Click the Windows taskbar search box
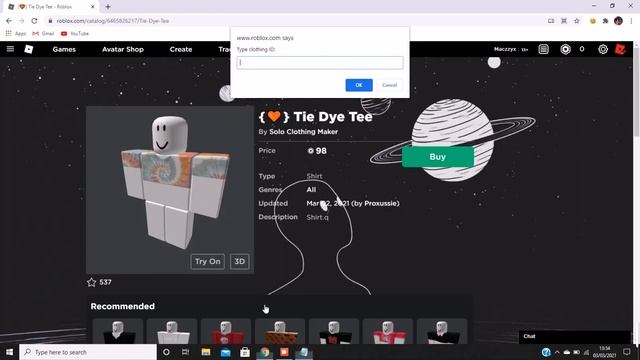This screenshot has height=360, width=640. pyautogui.click(x=88, y=352)
